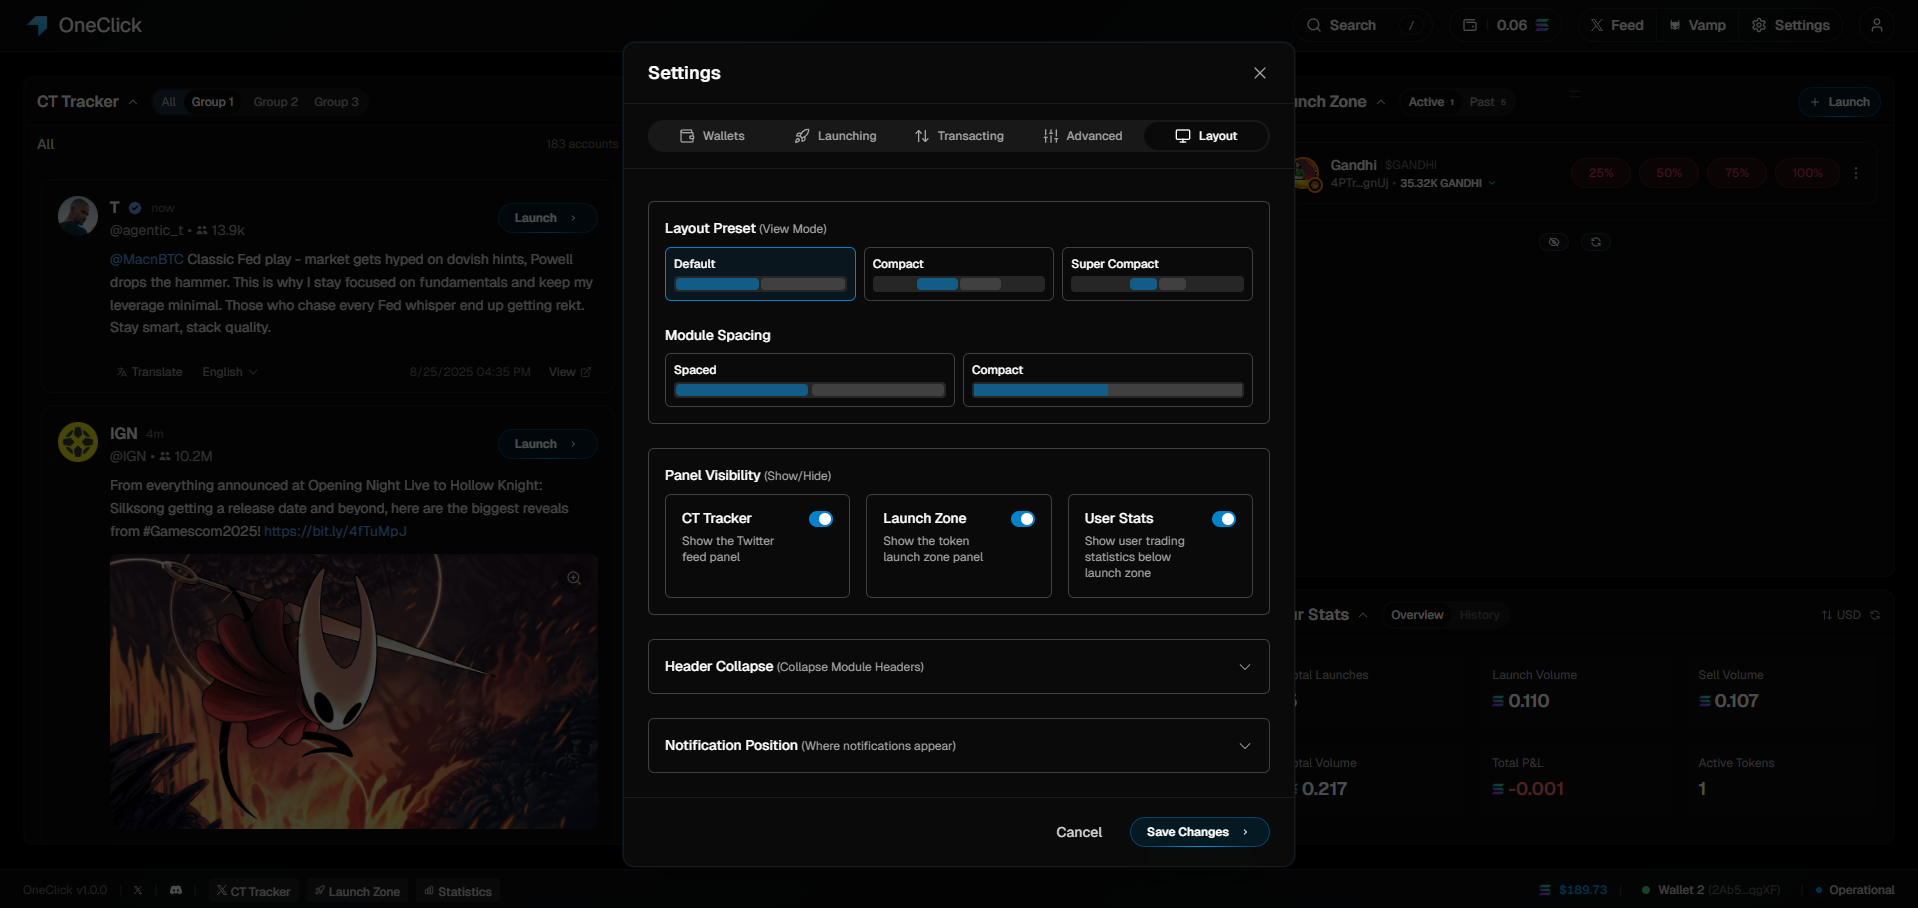
Task: Toggle User Stats panel visibility
Action: tap(1224, 519)
